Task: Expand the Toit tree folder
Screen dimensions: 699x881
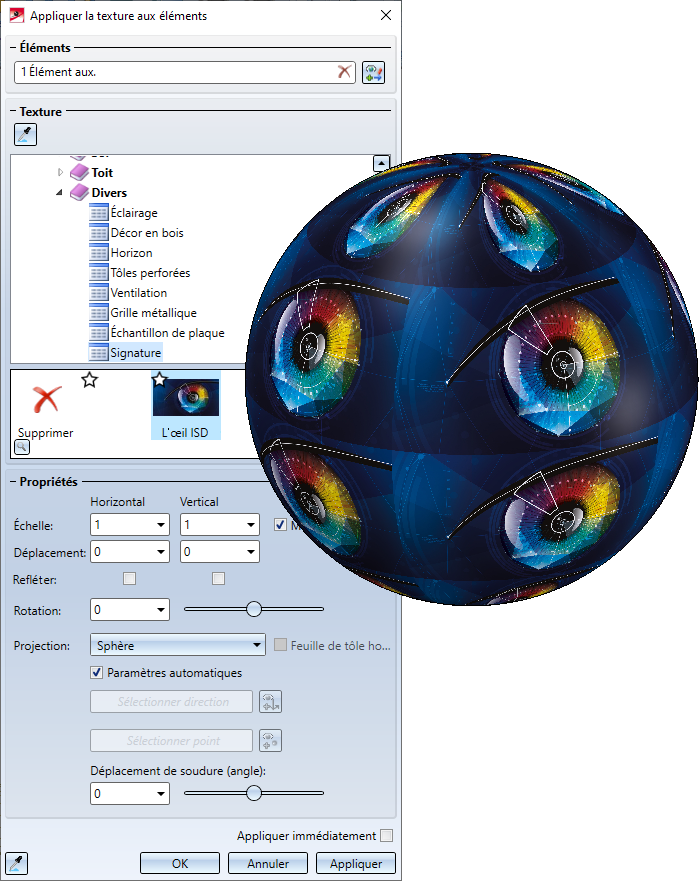Action: pyautogui.click(x=61, y=172)
